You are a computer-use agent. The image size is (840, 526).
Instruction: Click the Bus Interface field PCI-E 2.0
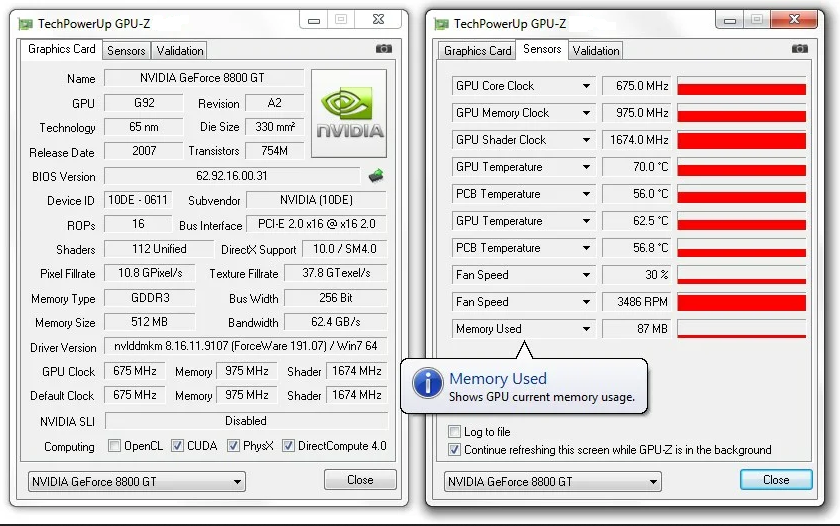click(x=317, y=224)
